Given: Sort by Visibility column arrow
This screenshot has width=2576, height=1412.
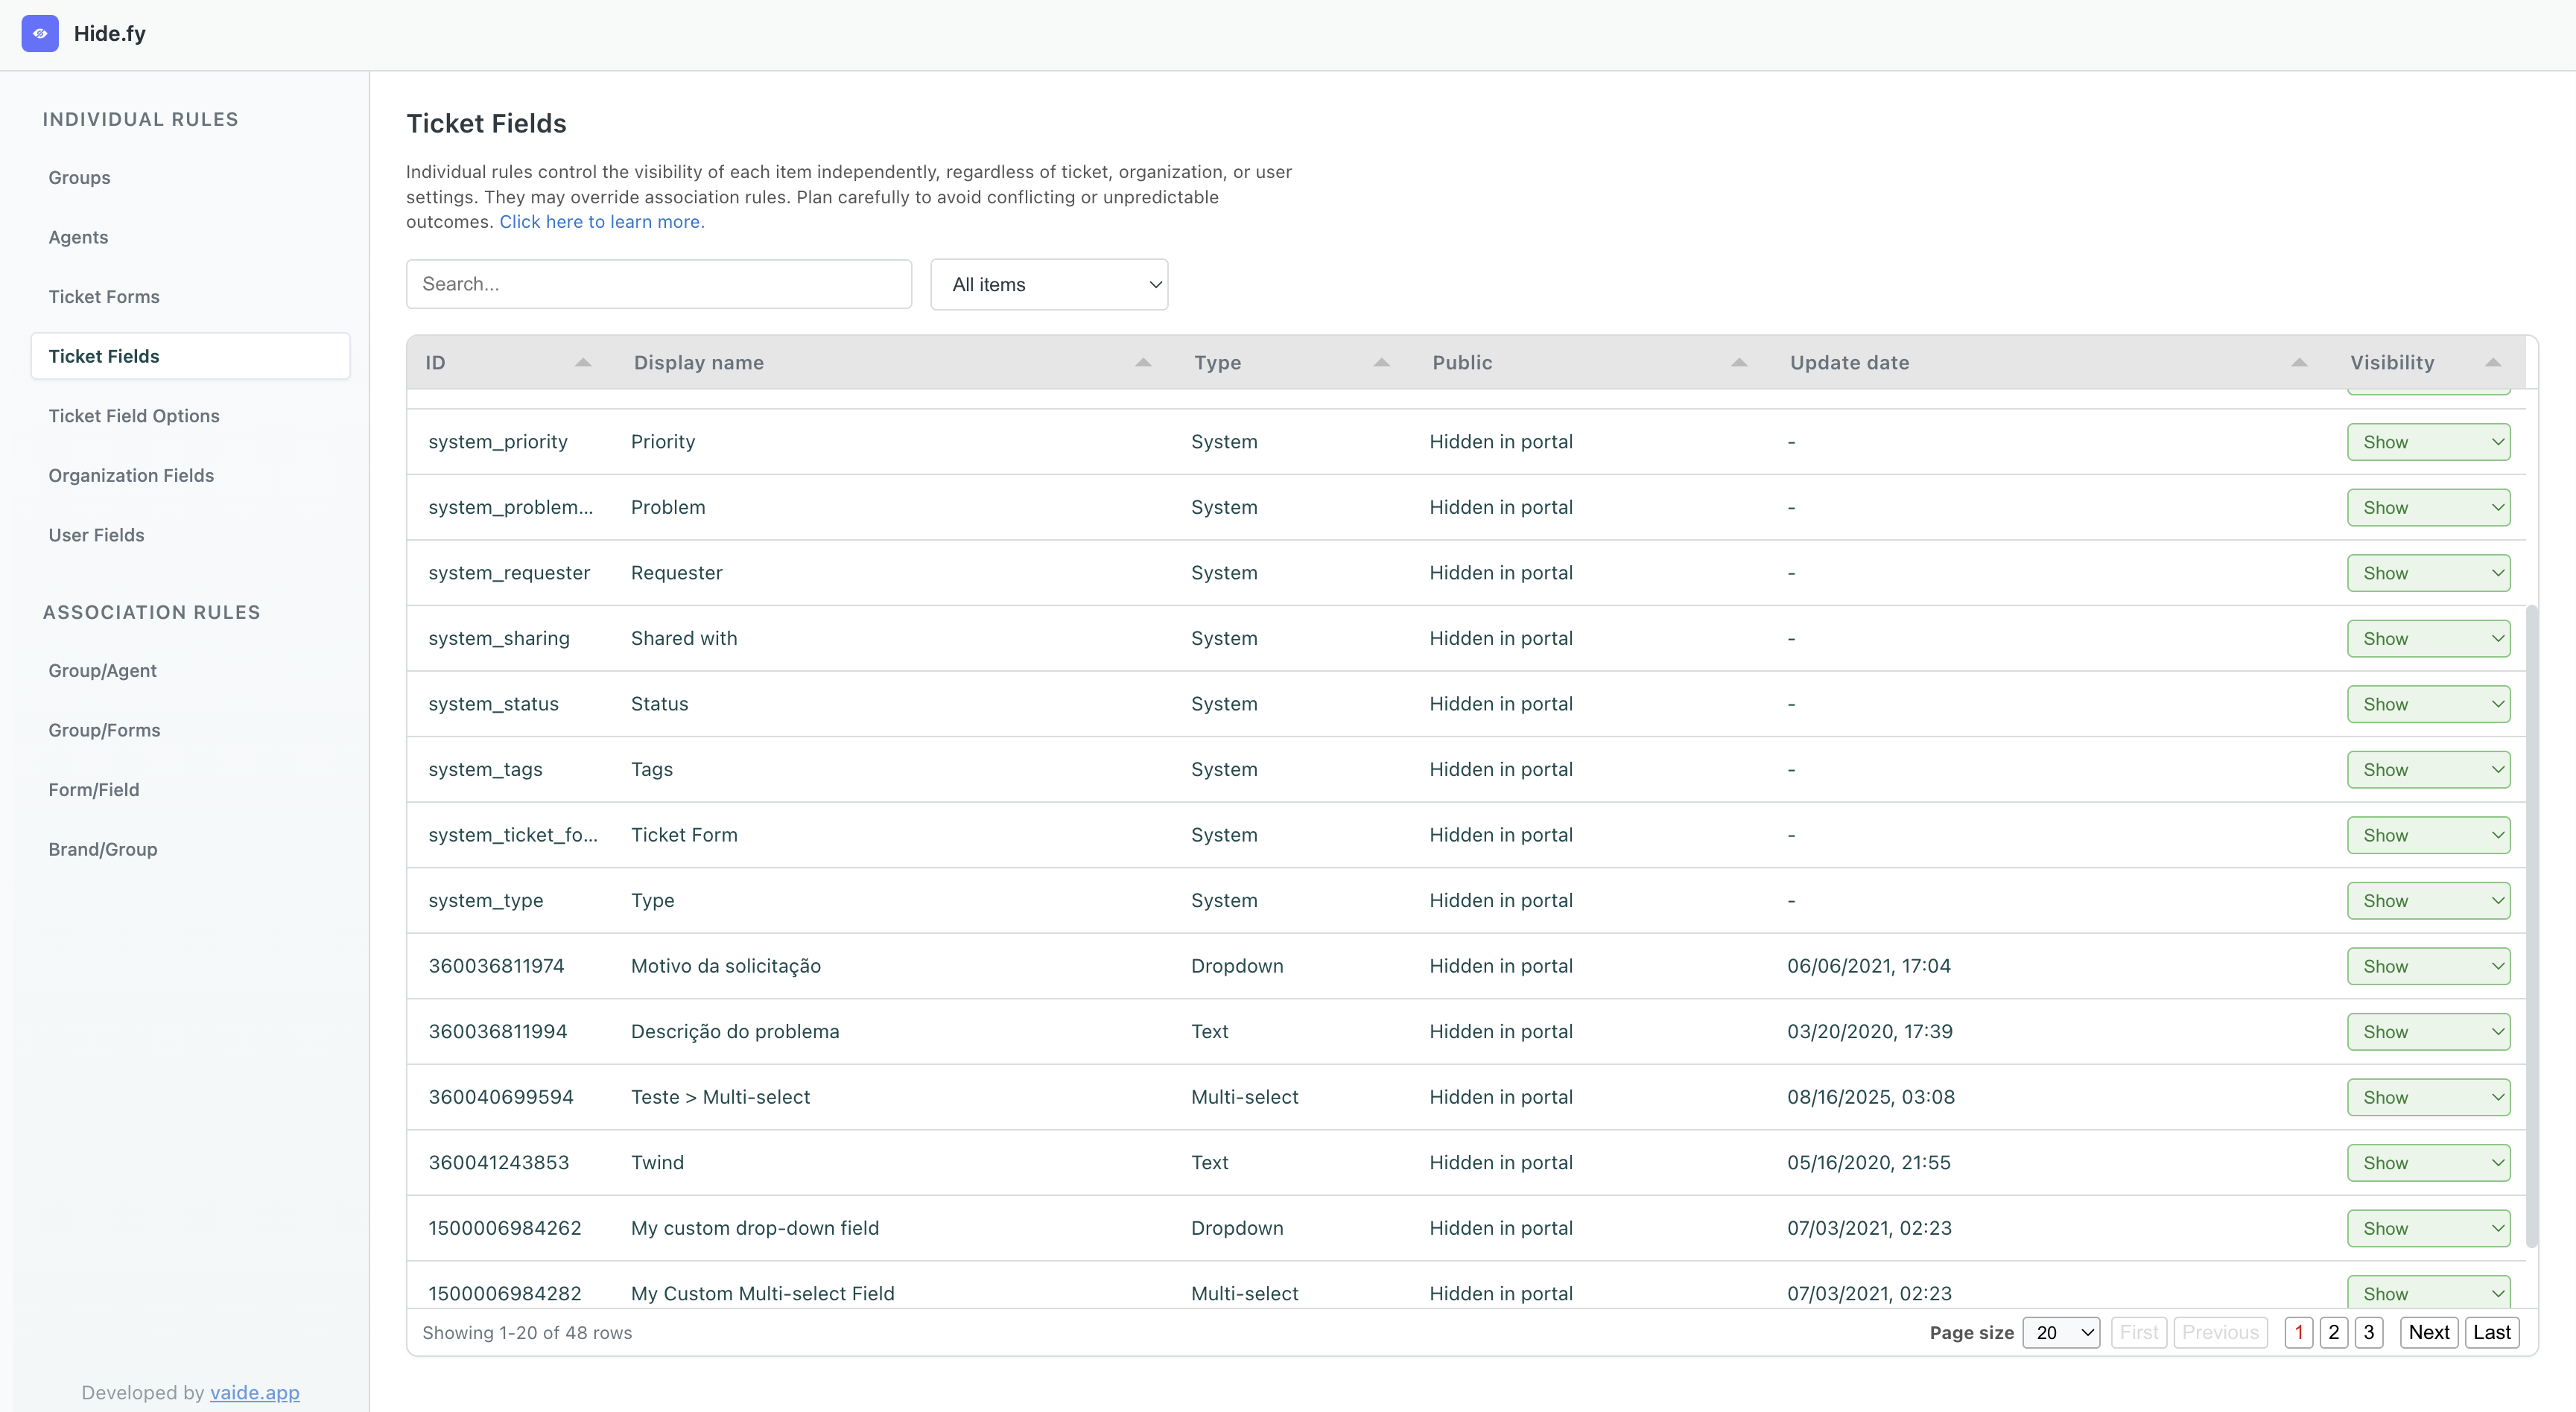Looking at the screenshot, I should click(x=2493, y=363).
